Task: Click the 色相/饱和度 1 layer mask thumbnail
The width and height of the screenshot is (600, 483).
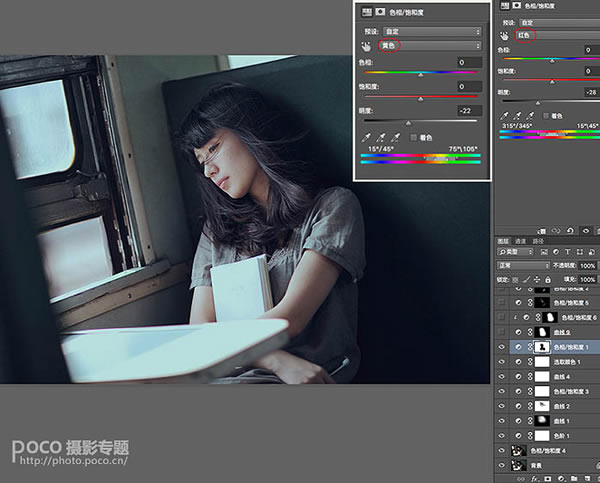Action: coord(542,347)
